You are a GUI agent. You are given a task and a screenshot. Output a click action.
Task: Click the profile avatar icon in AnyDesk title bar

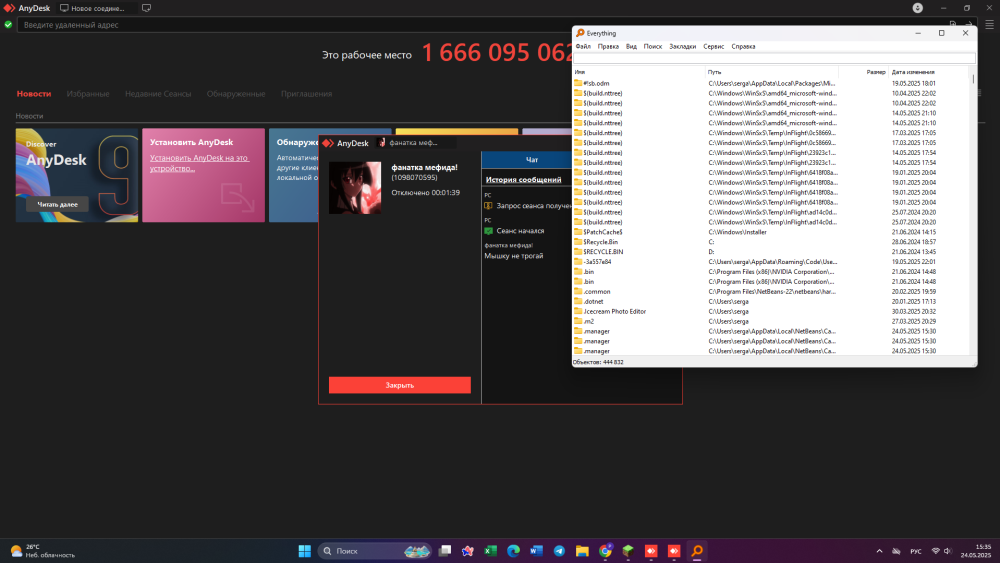(917, 8)
